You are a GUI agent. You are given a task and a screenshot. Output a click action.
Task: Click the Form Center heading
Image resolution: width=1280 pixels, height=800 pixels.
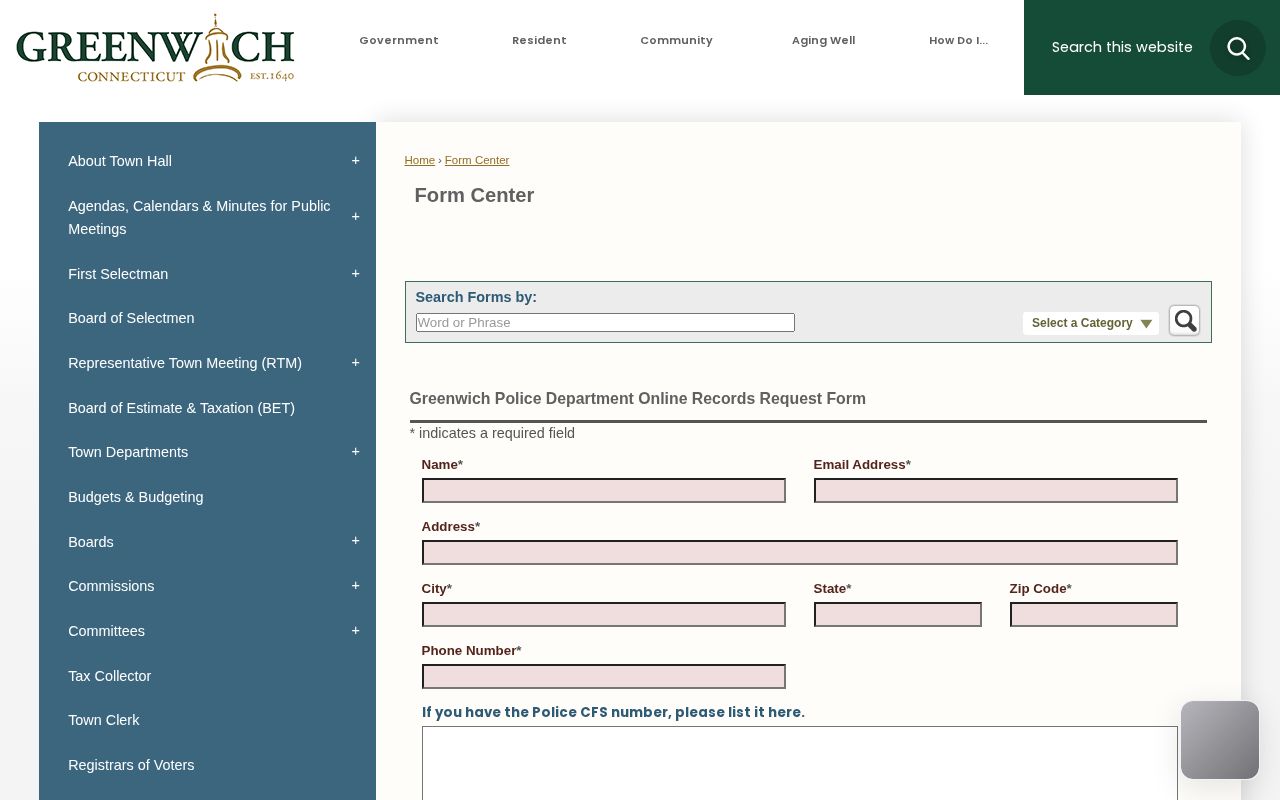click(474, 195)
